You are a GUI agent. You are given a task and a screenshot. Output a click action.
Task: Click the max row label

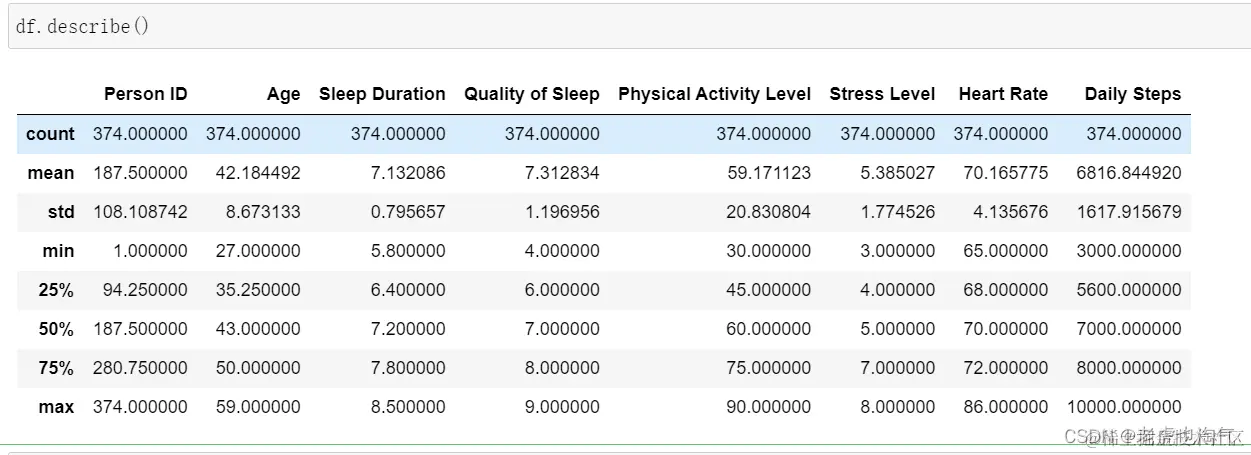click(x=57, y=407)
